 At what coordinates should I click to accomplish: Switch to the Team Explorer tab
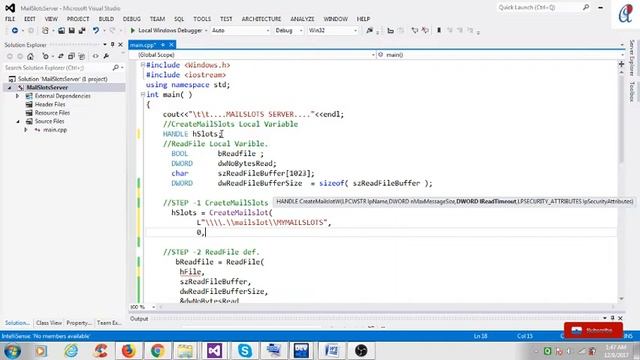pyautogui.click(x=109, y=322)
